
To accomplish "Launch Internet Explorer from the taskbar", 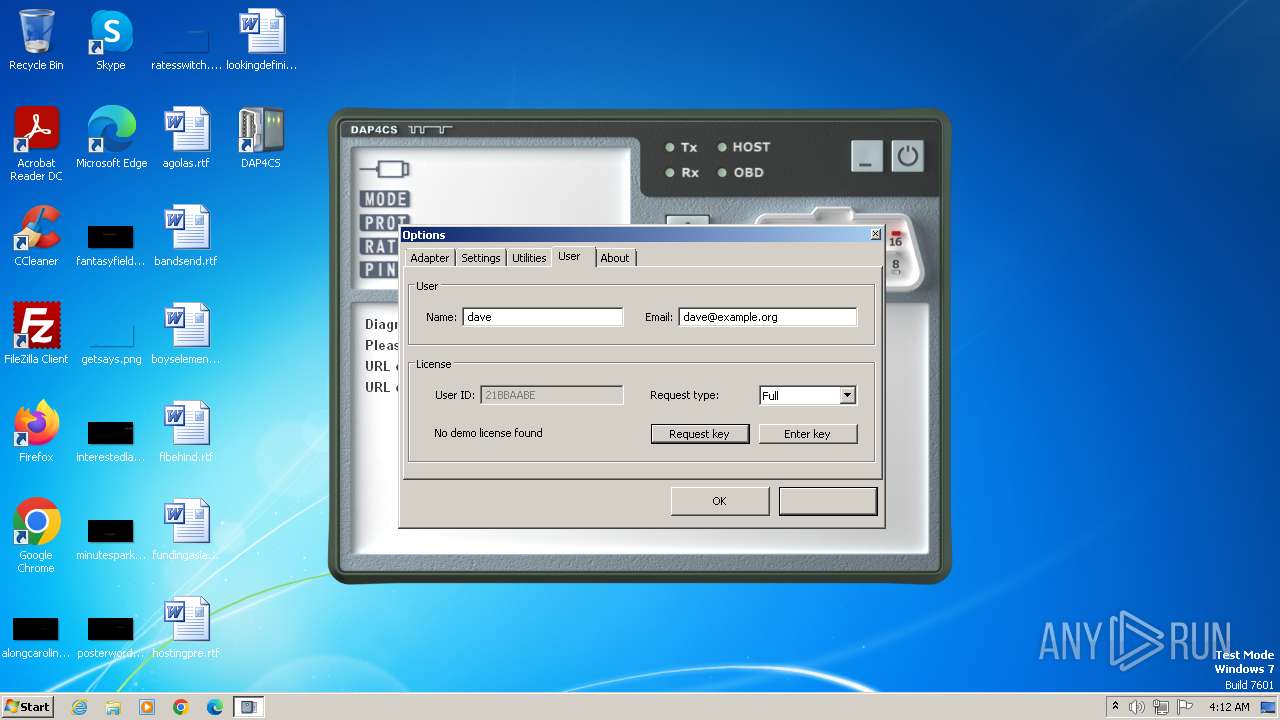I will click(x=79, y=707).
